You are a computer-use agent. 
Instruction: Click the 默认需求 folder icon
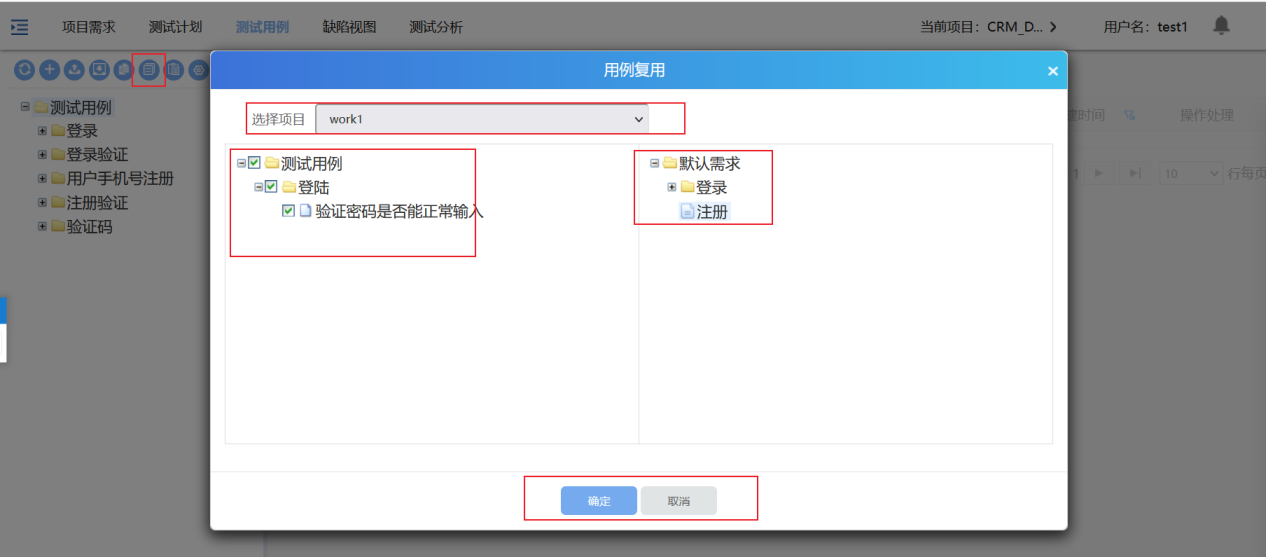[669, 163]
